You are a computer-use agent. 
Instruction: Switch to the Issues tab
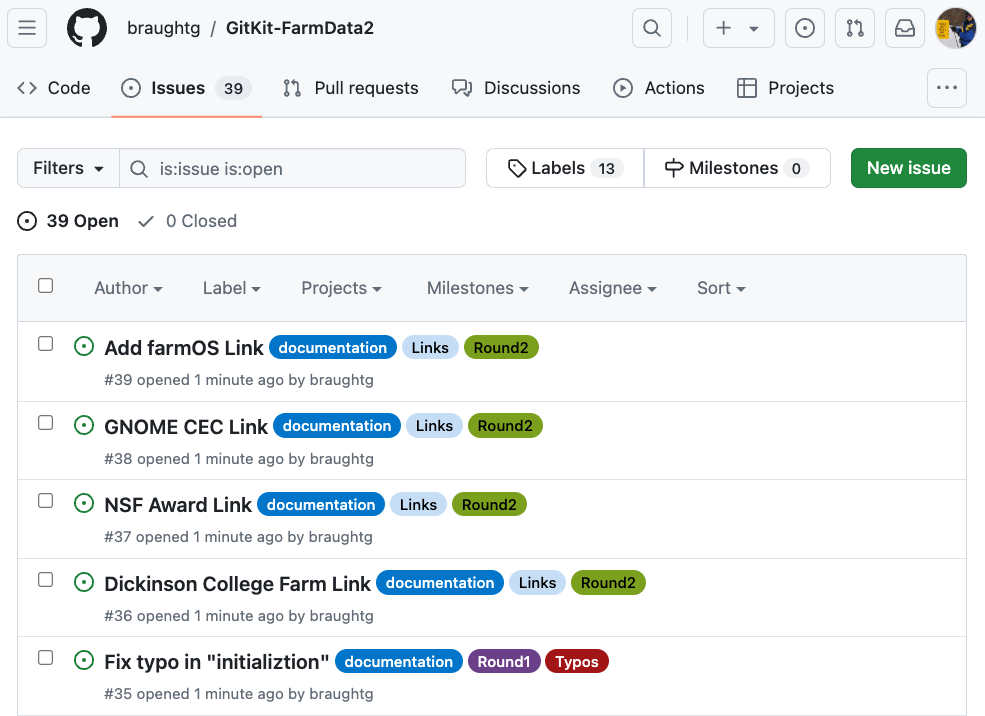pyautogui.click(x=186, y=88)
